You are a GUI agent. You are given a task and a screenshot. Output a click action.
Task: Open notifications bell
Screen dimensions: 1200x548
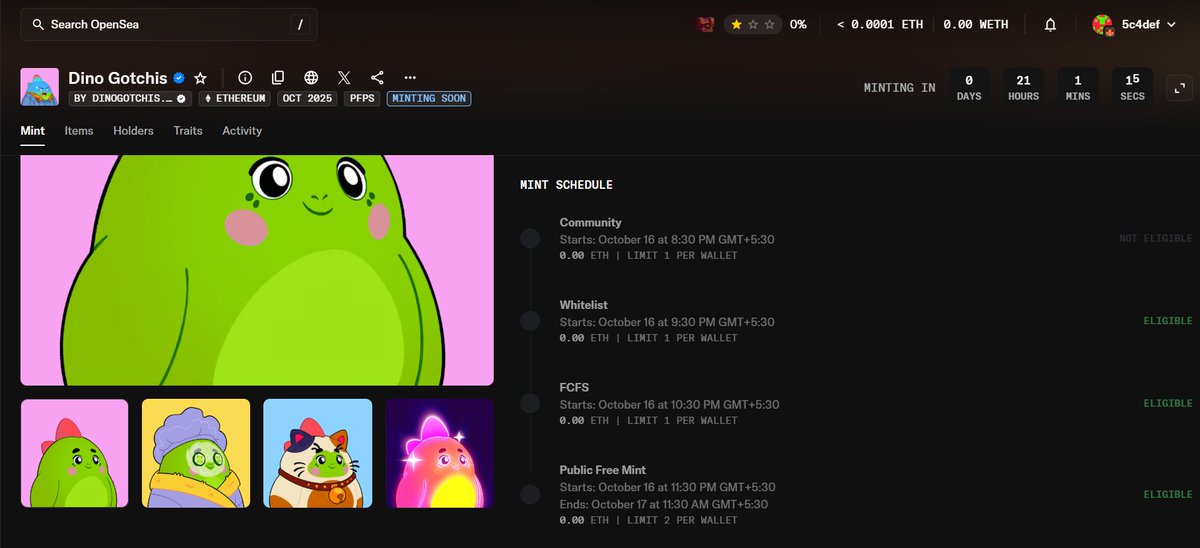pyautogui.click(x=1050, y=24)
